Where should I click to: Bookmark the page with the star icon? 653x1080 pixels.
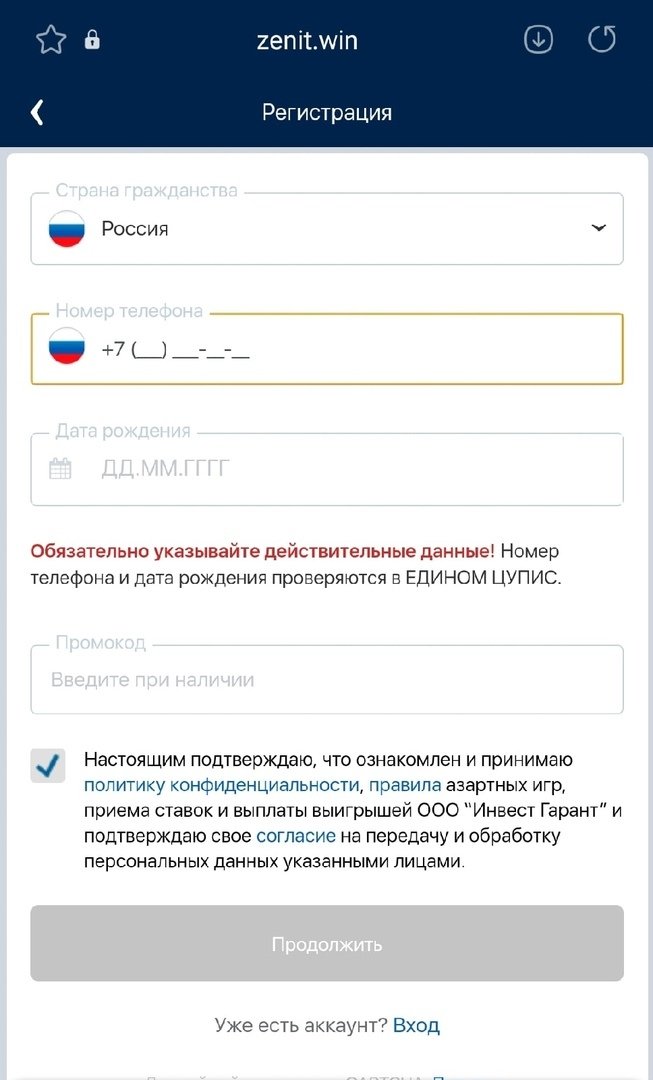pyautogui.click(x=51, y=40)
